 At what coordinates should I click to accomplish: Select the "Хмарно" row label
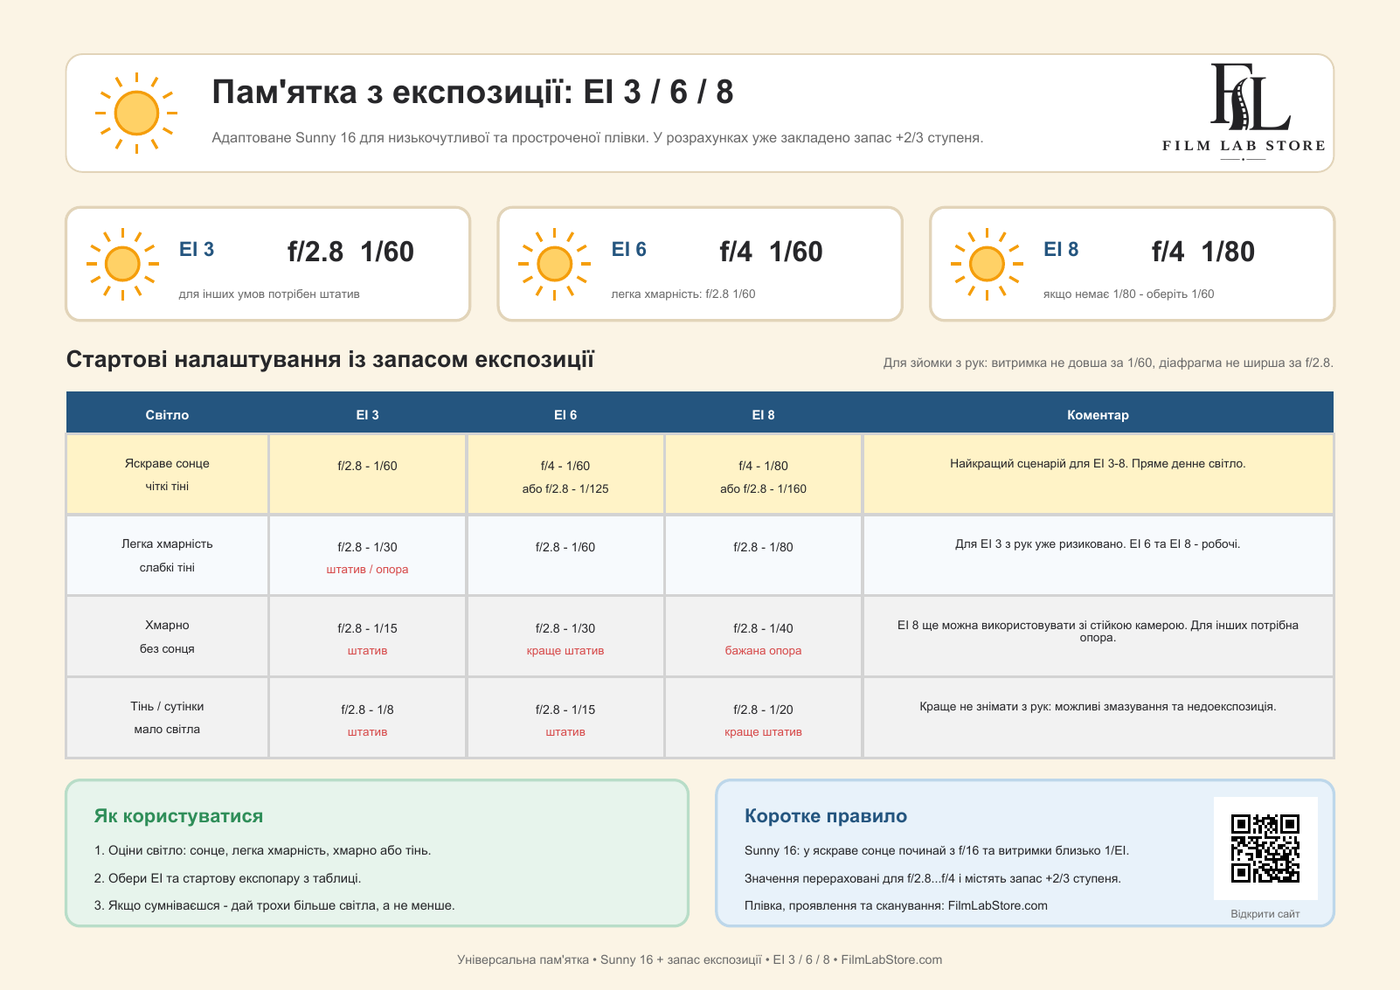pyautogui.click(x=167, y=626)
